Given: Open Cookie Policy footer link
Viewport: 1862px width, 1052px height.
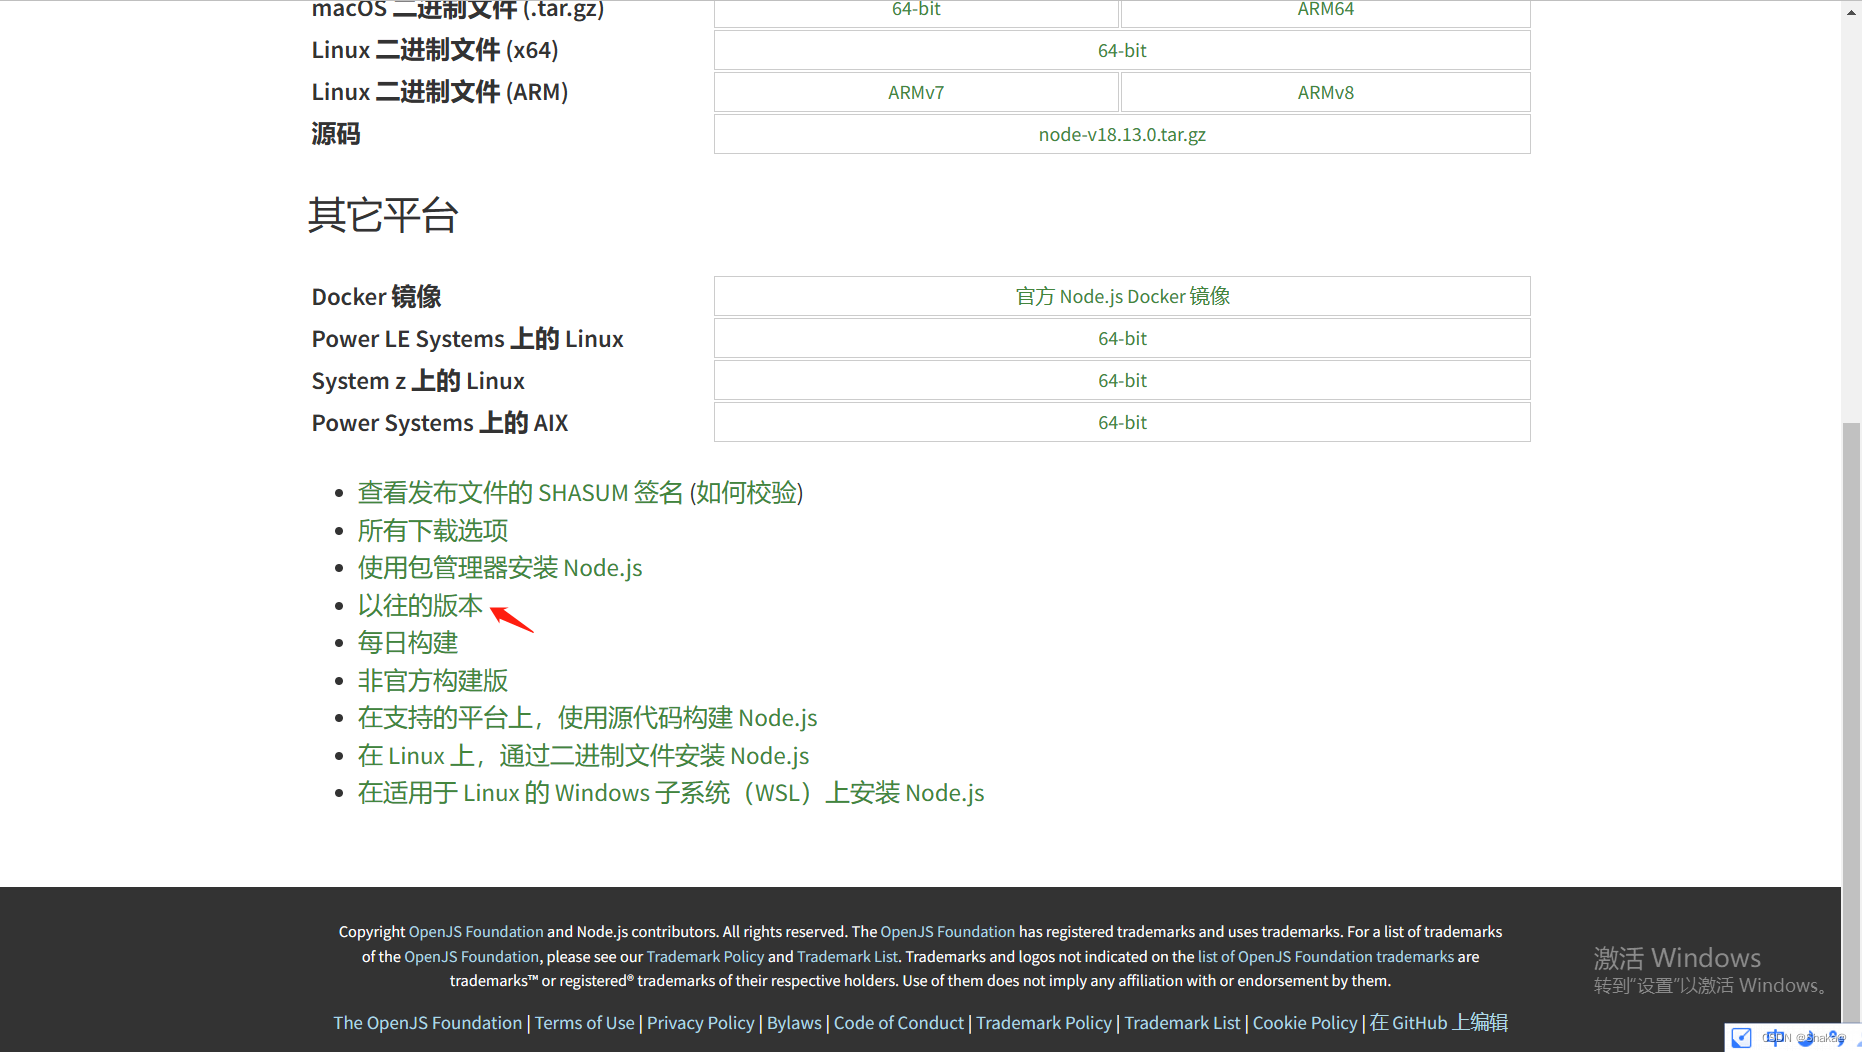Looking at the screenshot, I should pos(1305,1023).
